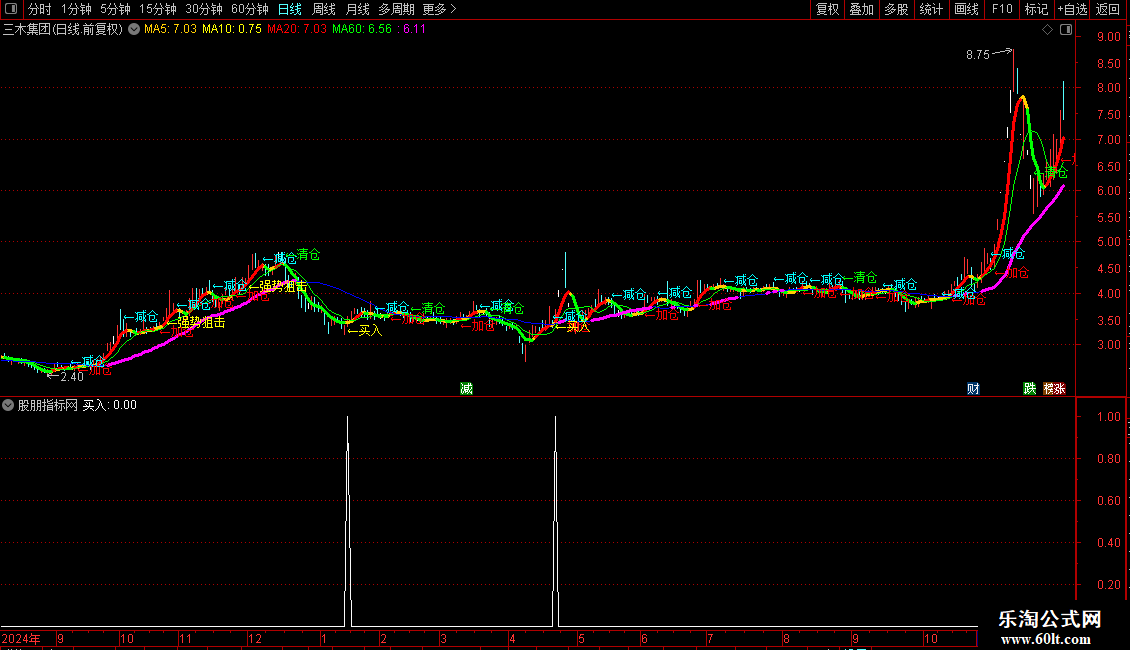Select the 1分钟 period tab

76,9
